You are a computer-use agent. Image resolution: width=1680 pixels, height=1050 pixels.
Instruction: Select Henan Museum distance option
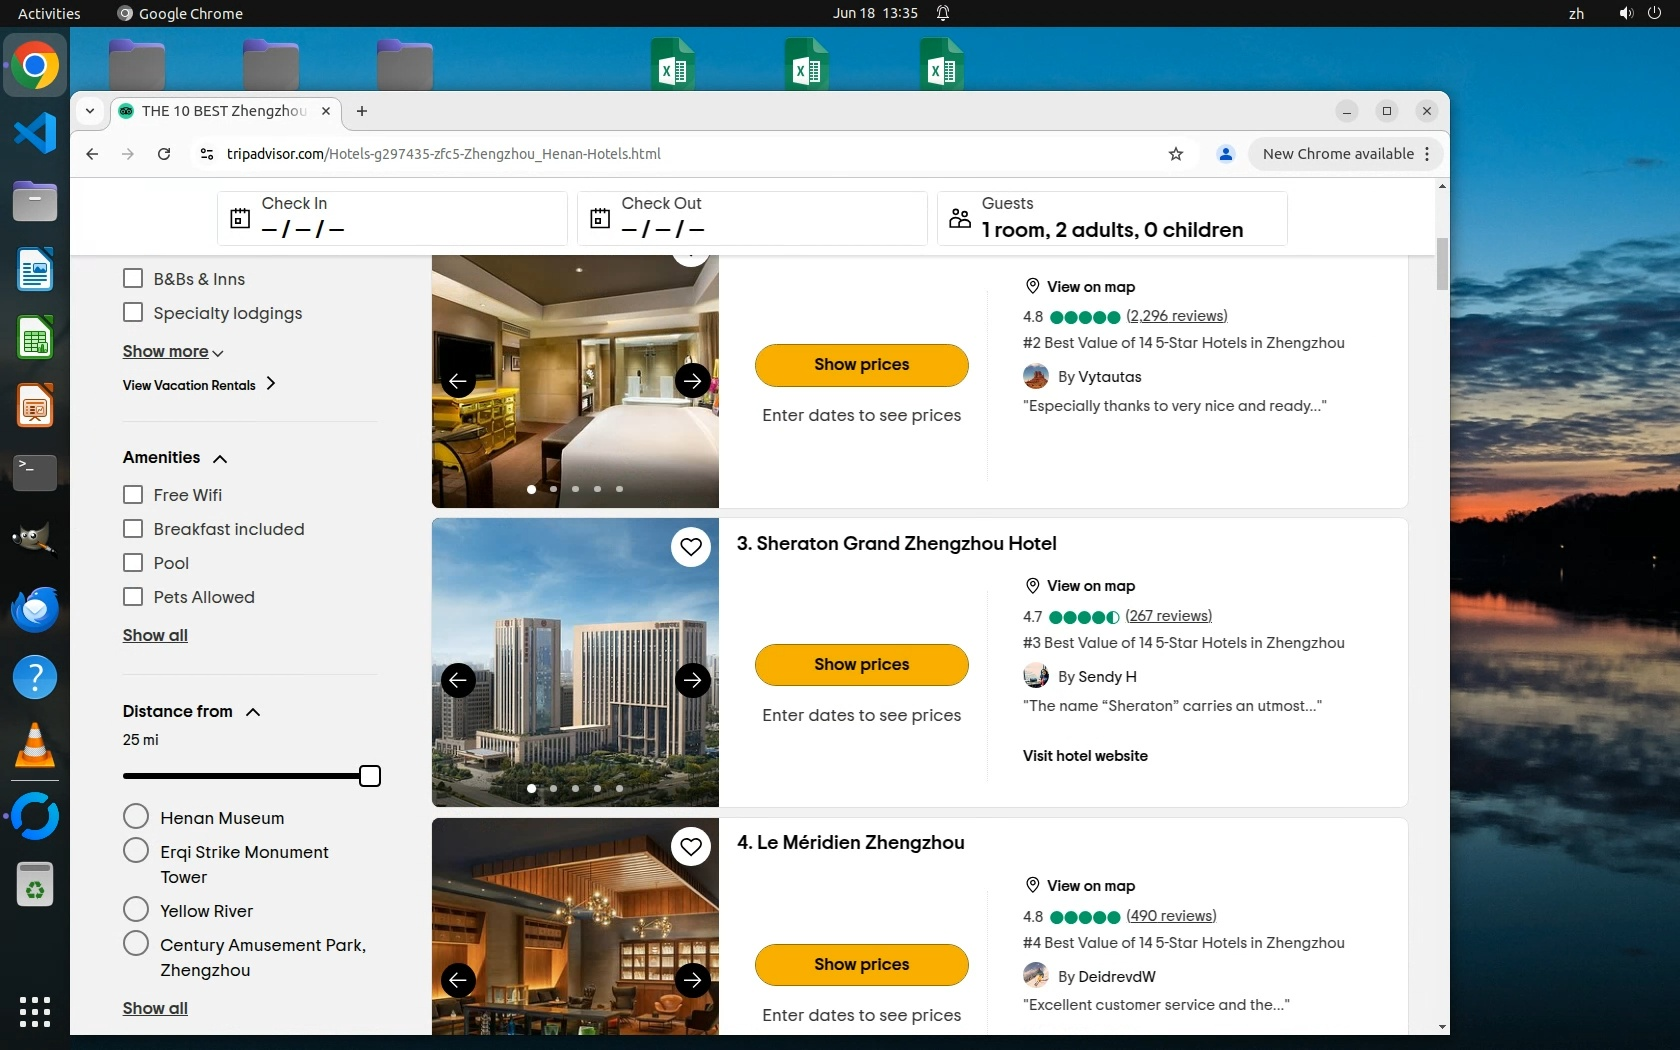pyautogui.click(x=136, y=817)
